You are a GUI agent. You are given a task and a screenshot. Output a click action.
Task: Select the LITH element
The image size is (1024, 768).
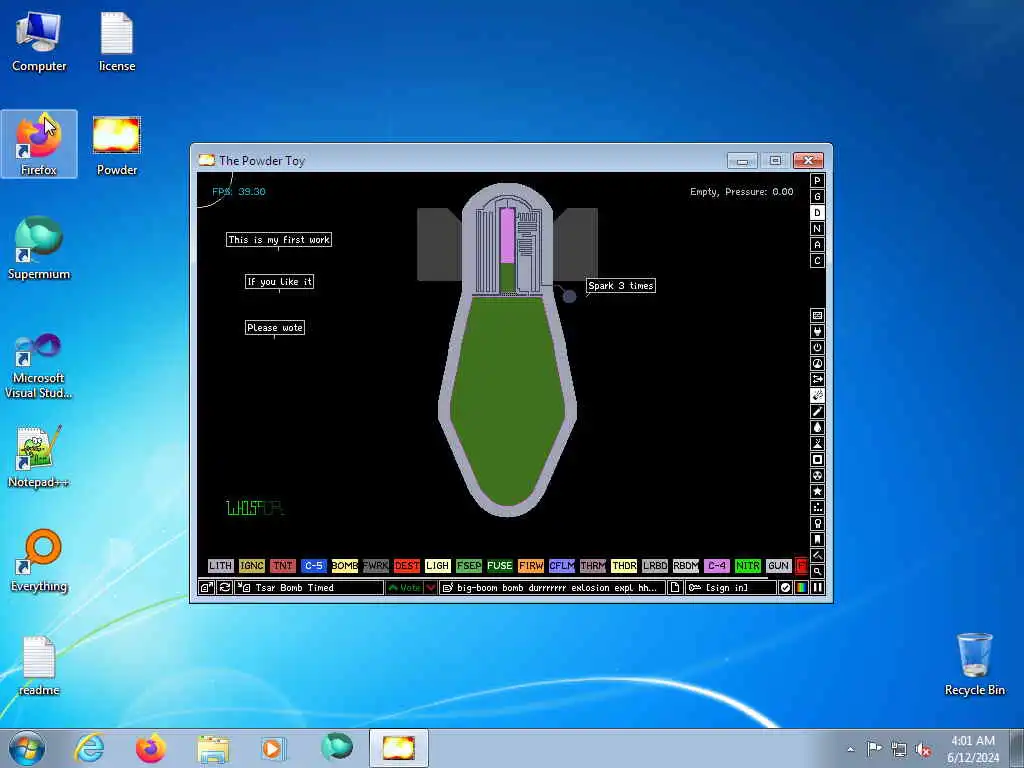point(220,566)
